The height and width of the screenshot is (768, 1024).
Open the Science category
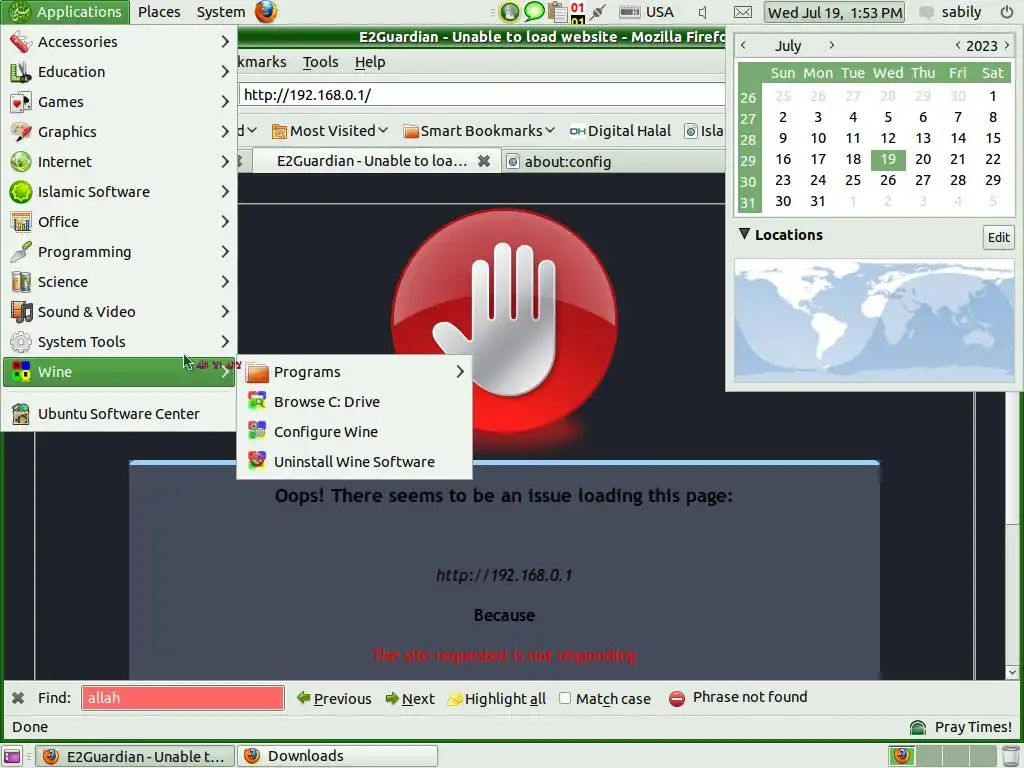(x=119, y=282)
